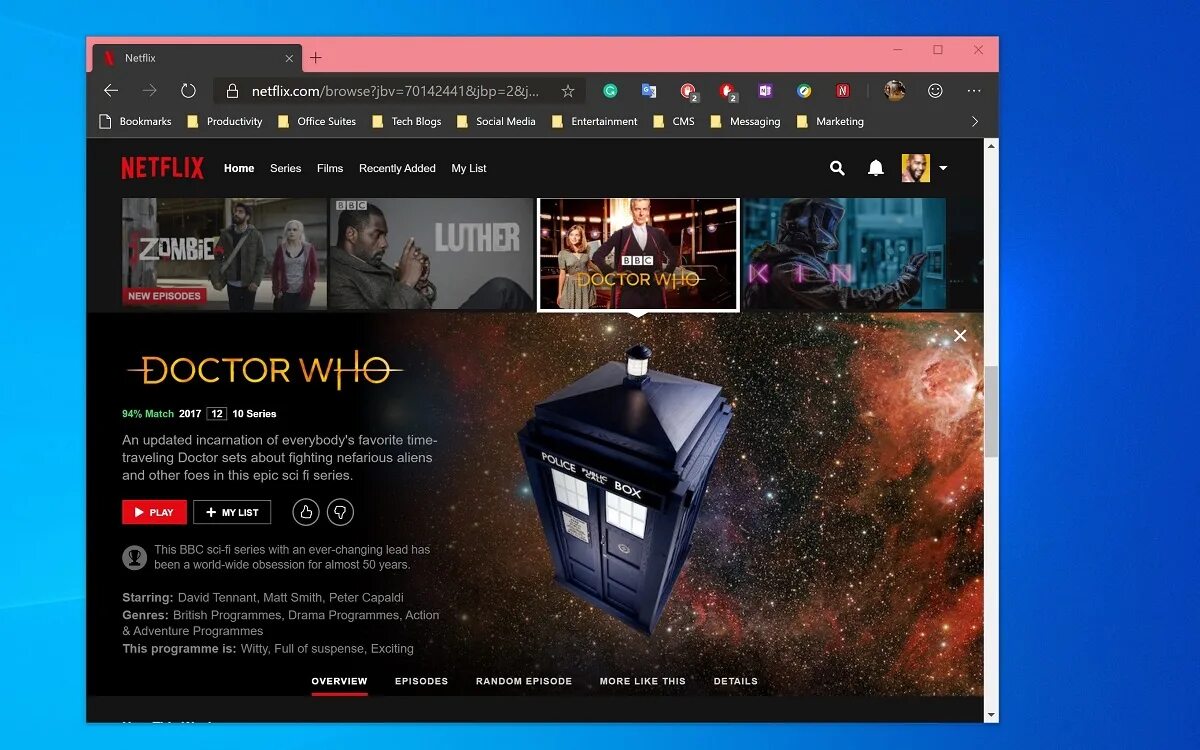Viewport: 1200px width, 750px height.
Task: Switch to the Random Episode tab
Action: (x=524, y=682)
